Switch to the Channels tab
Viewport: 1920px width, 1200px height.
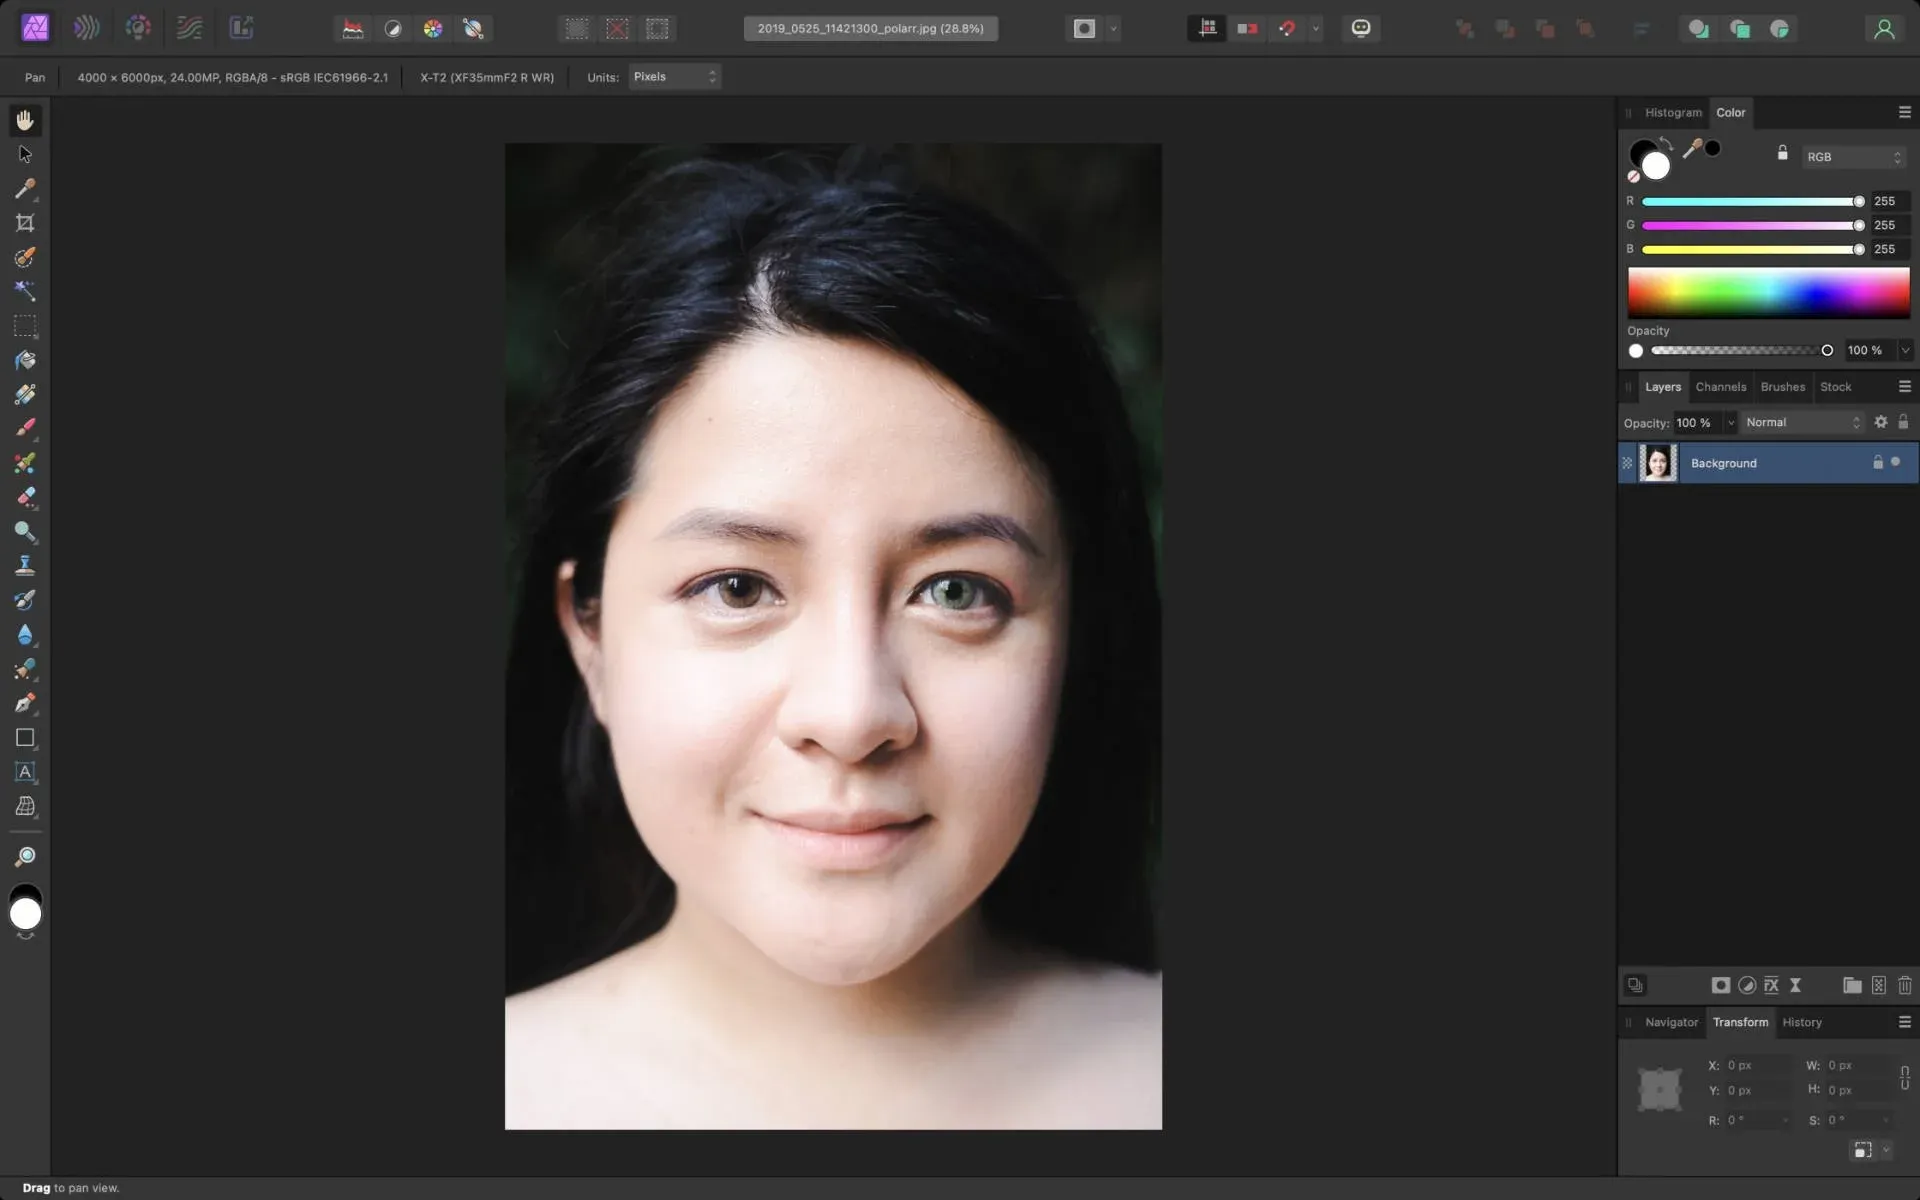[1721, 387]
